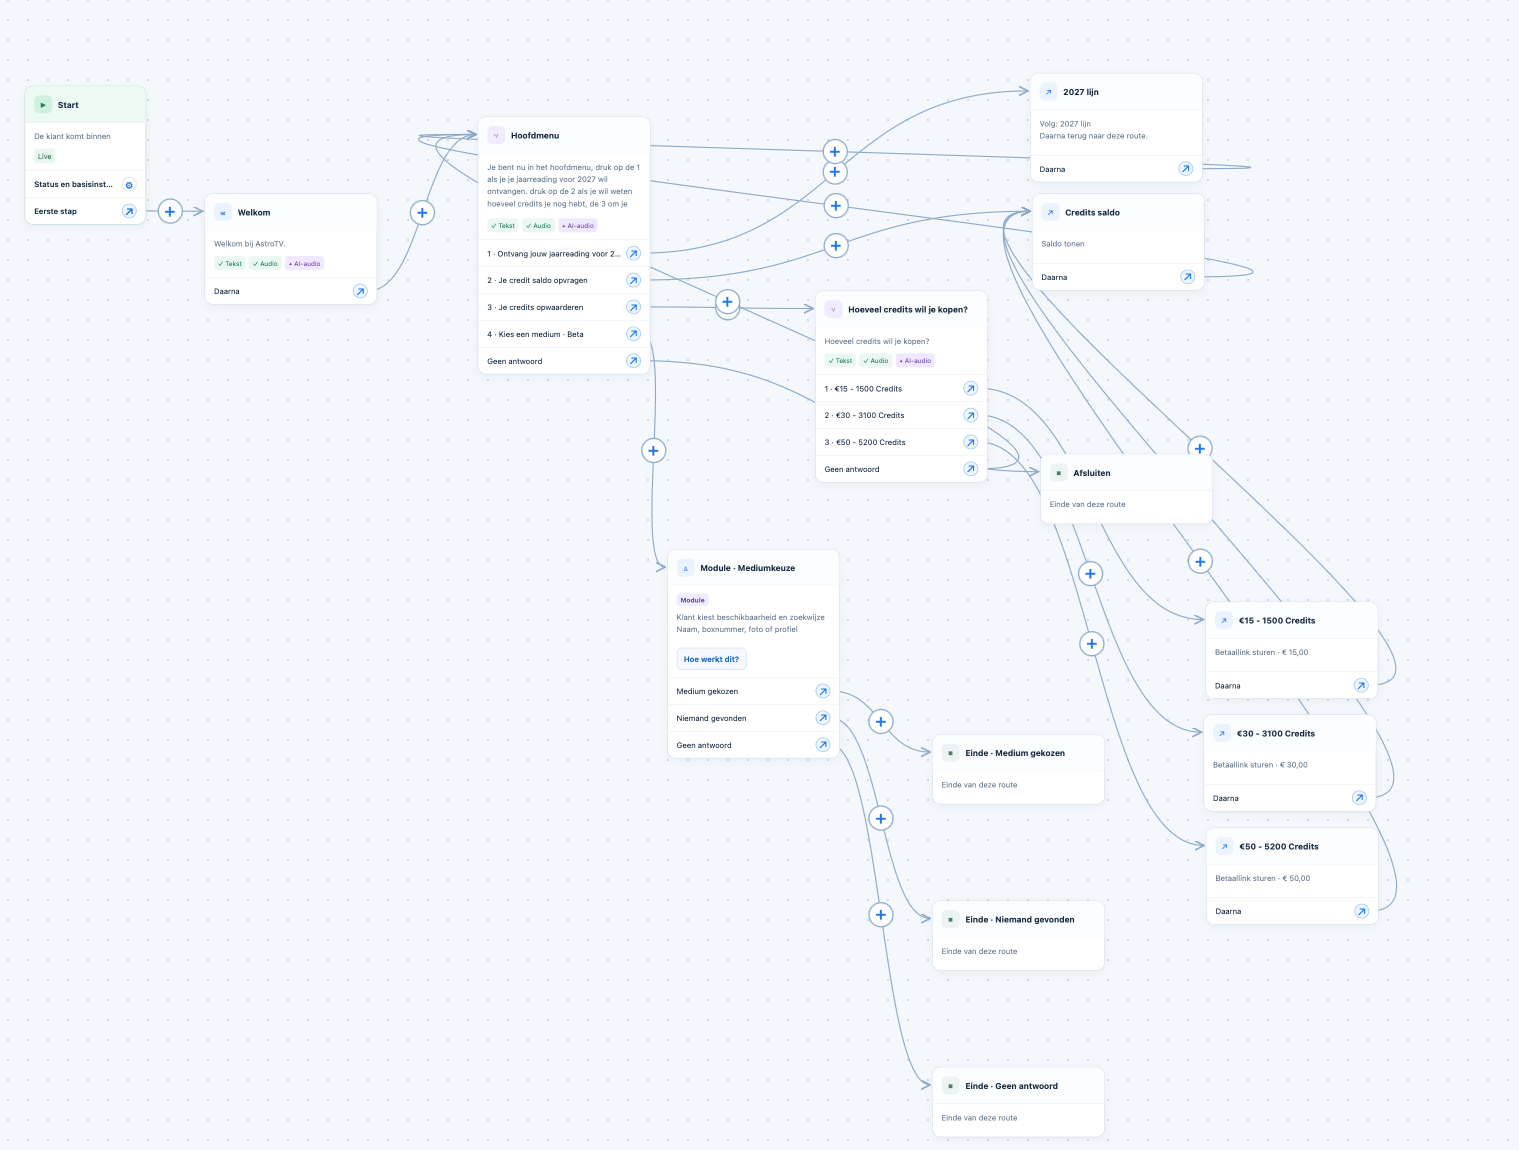The image size is (1519, 1150).
Task: Click the stop icon in Afsluiten node
Action: pyautogui.click(x=1058, y=473)
